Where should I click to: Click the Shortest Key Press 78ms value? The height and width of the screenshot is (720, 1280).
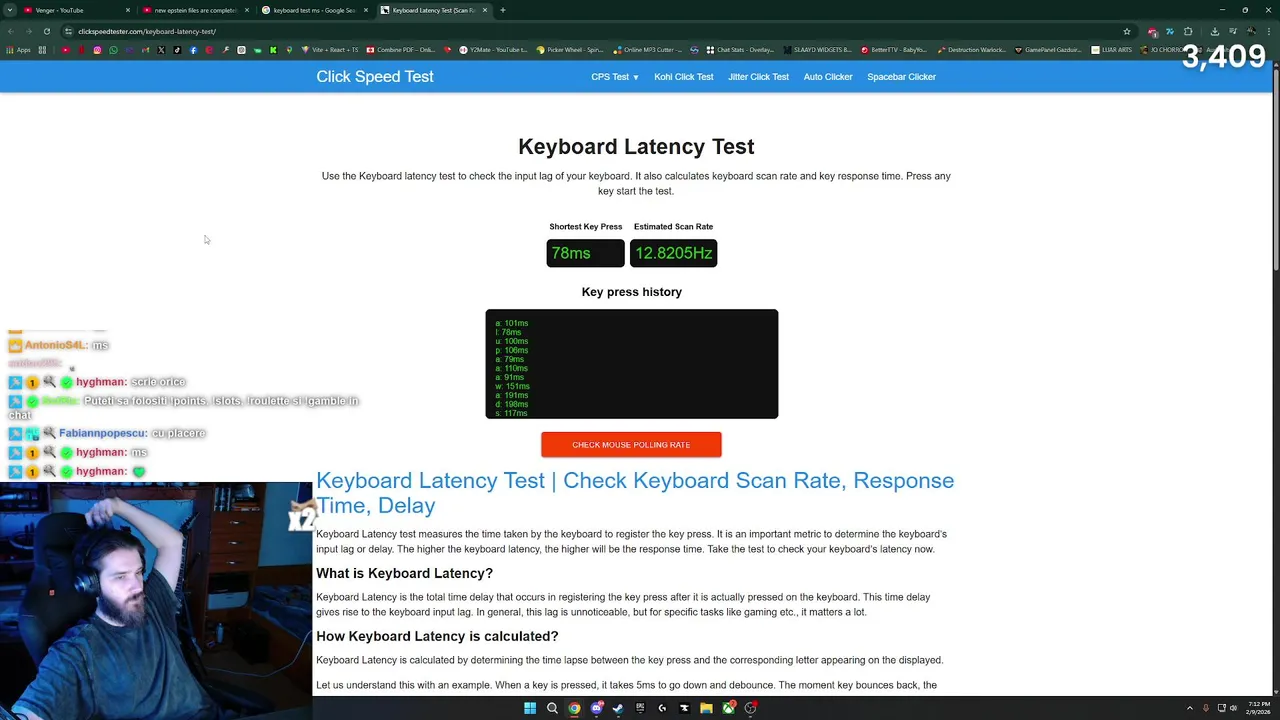[x=585, y=253]
